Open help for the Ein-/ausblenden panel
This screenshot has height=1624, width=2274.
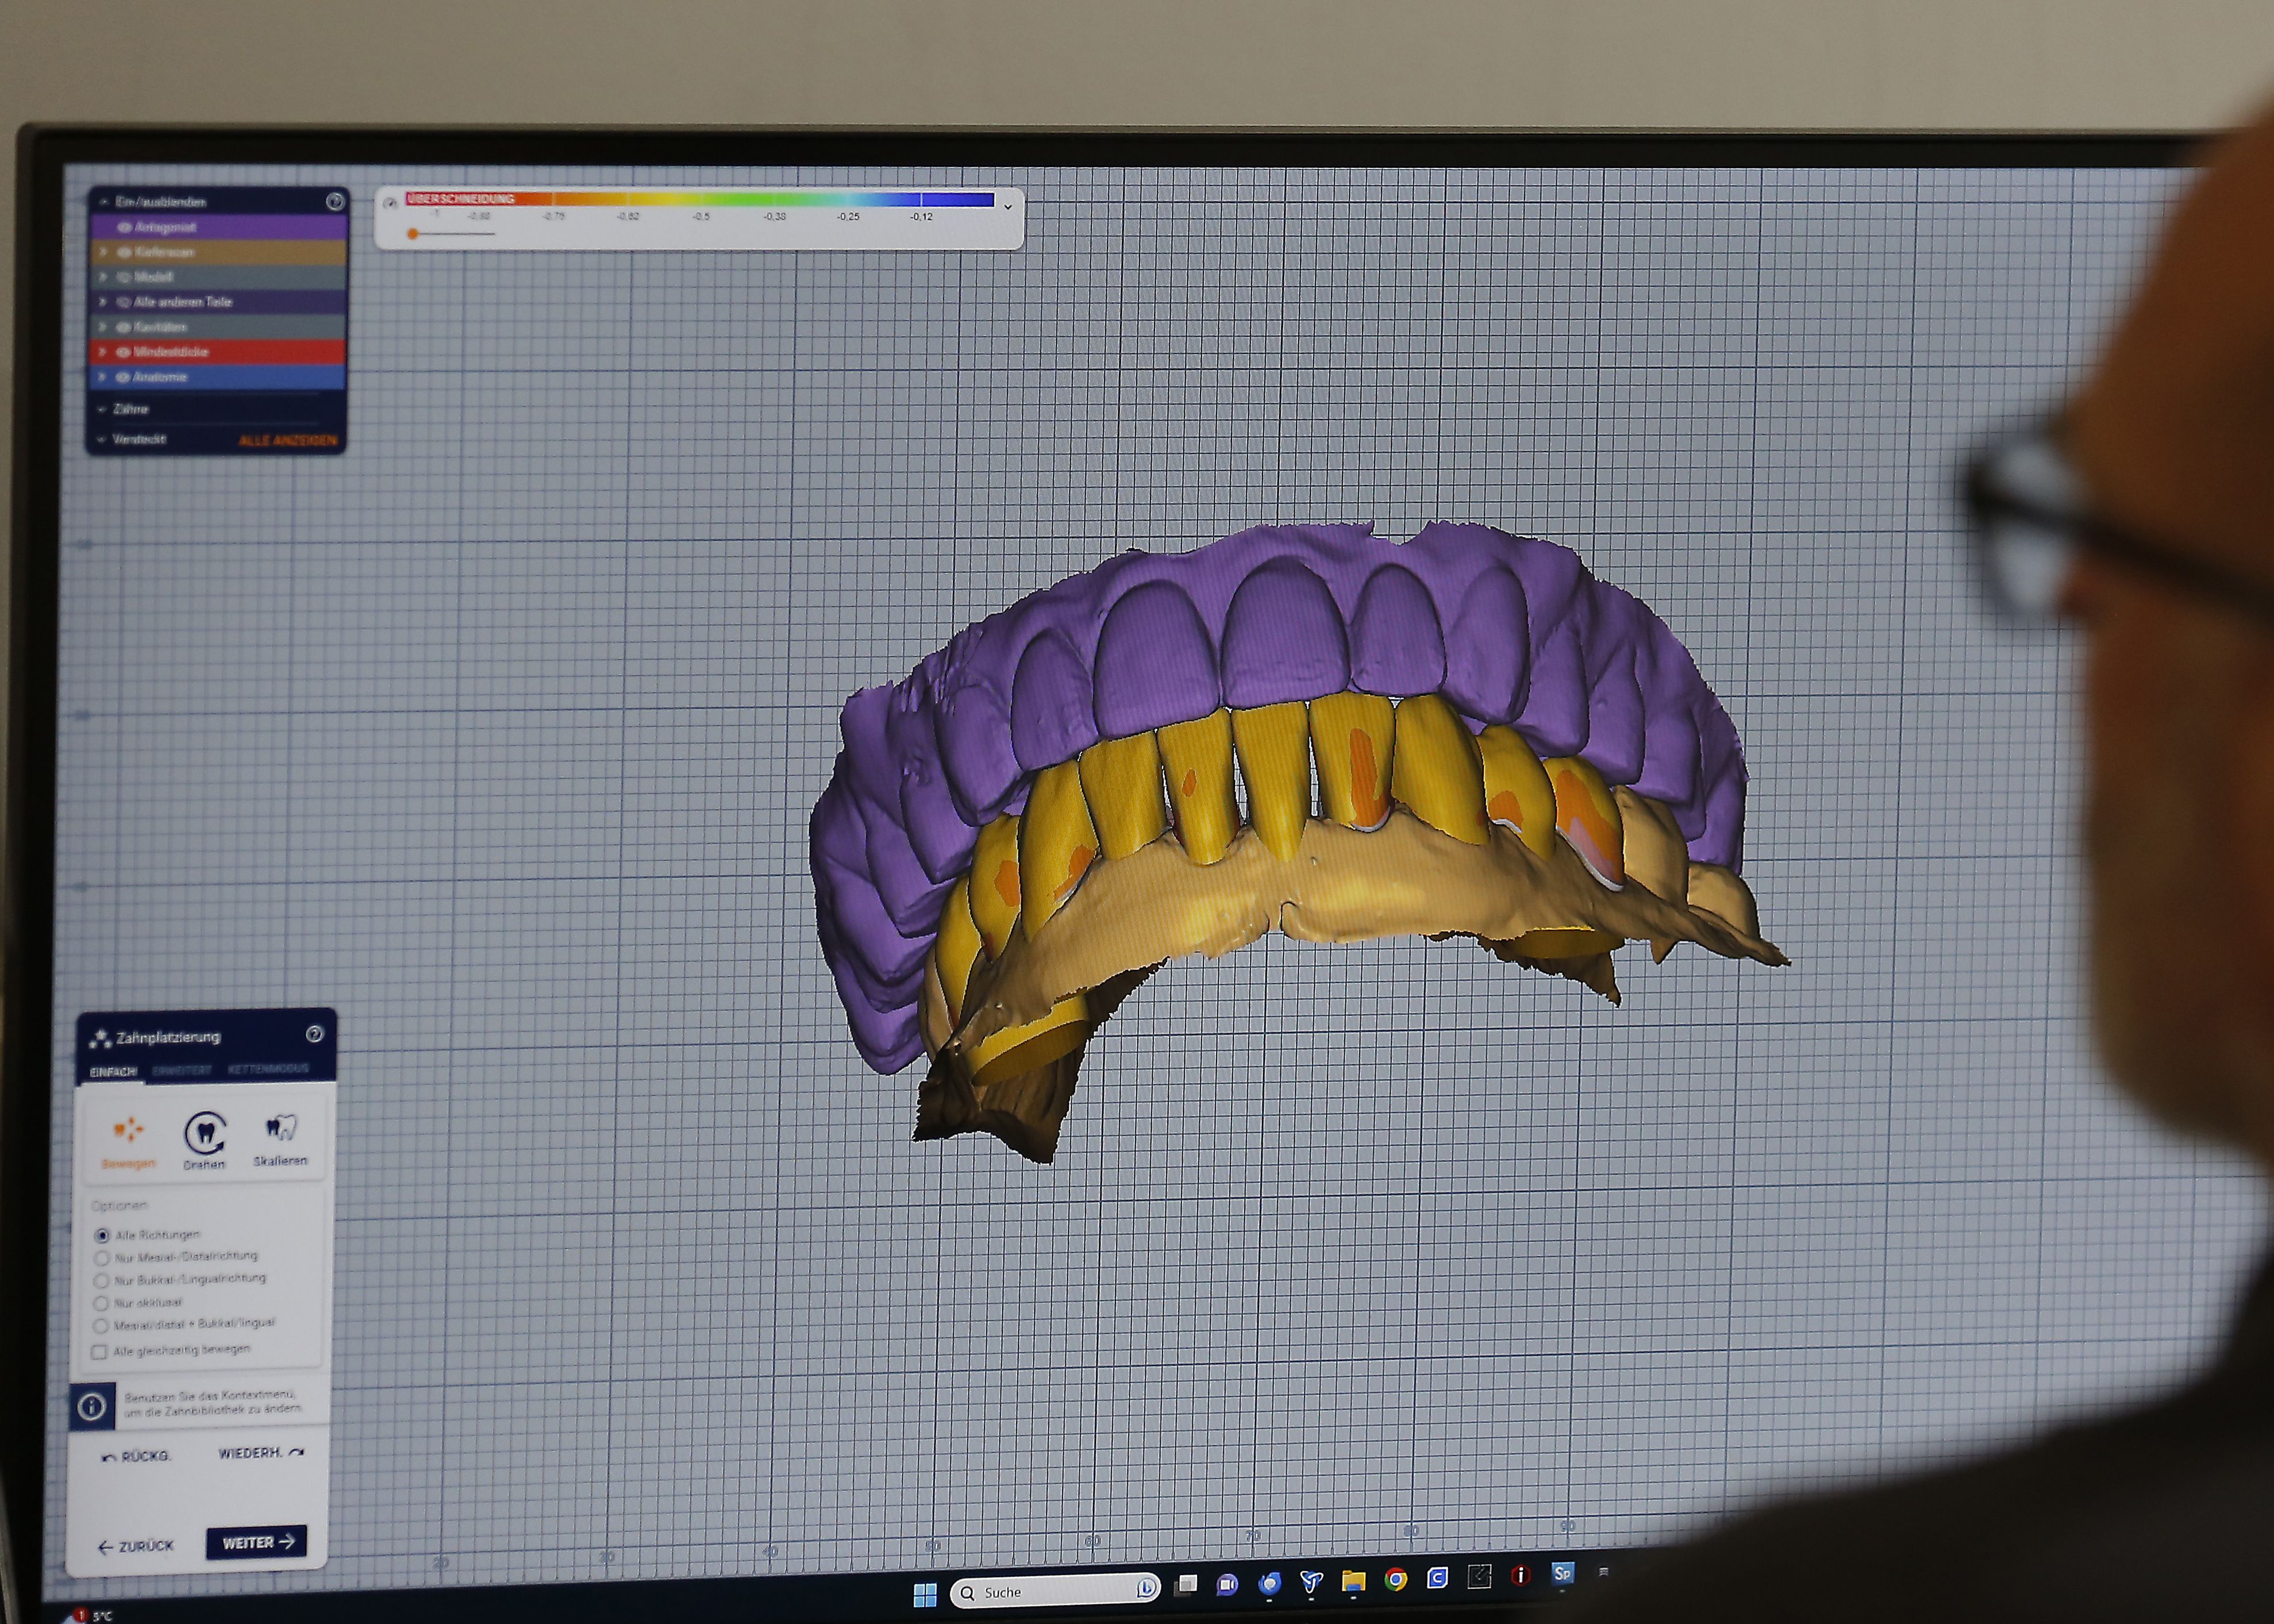tap(335, 201)
